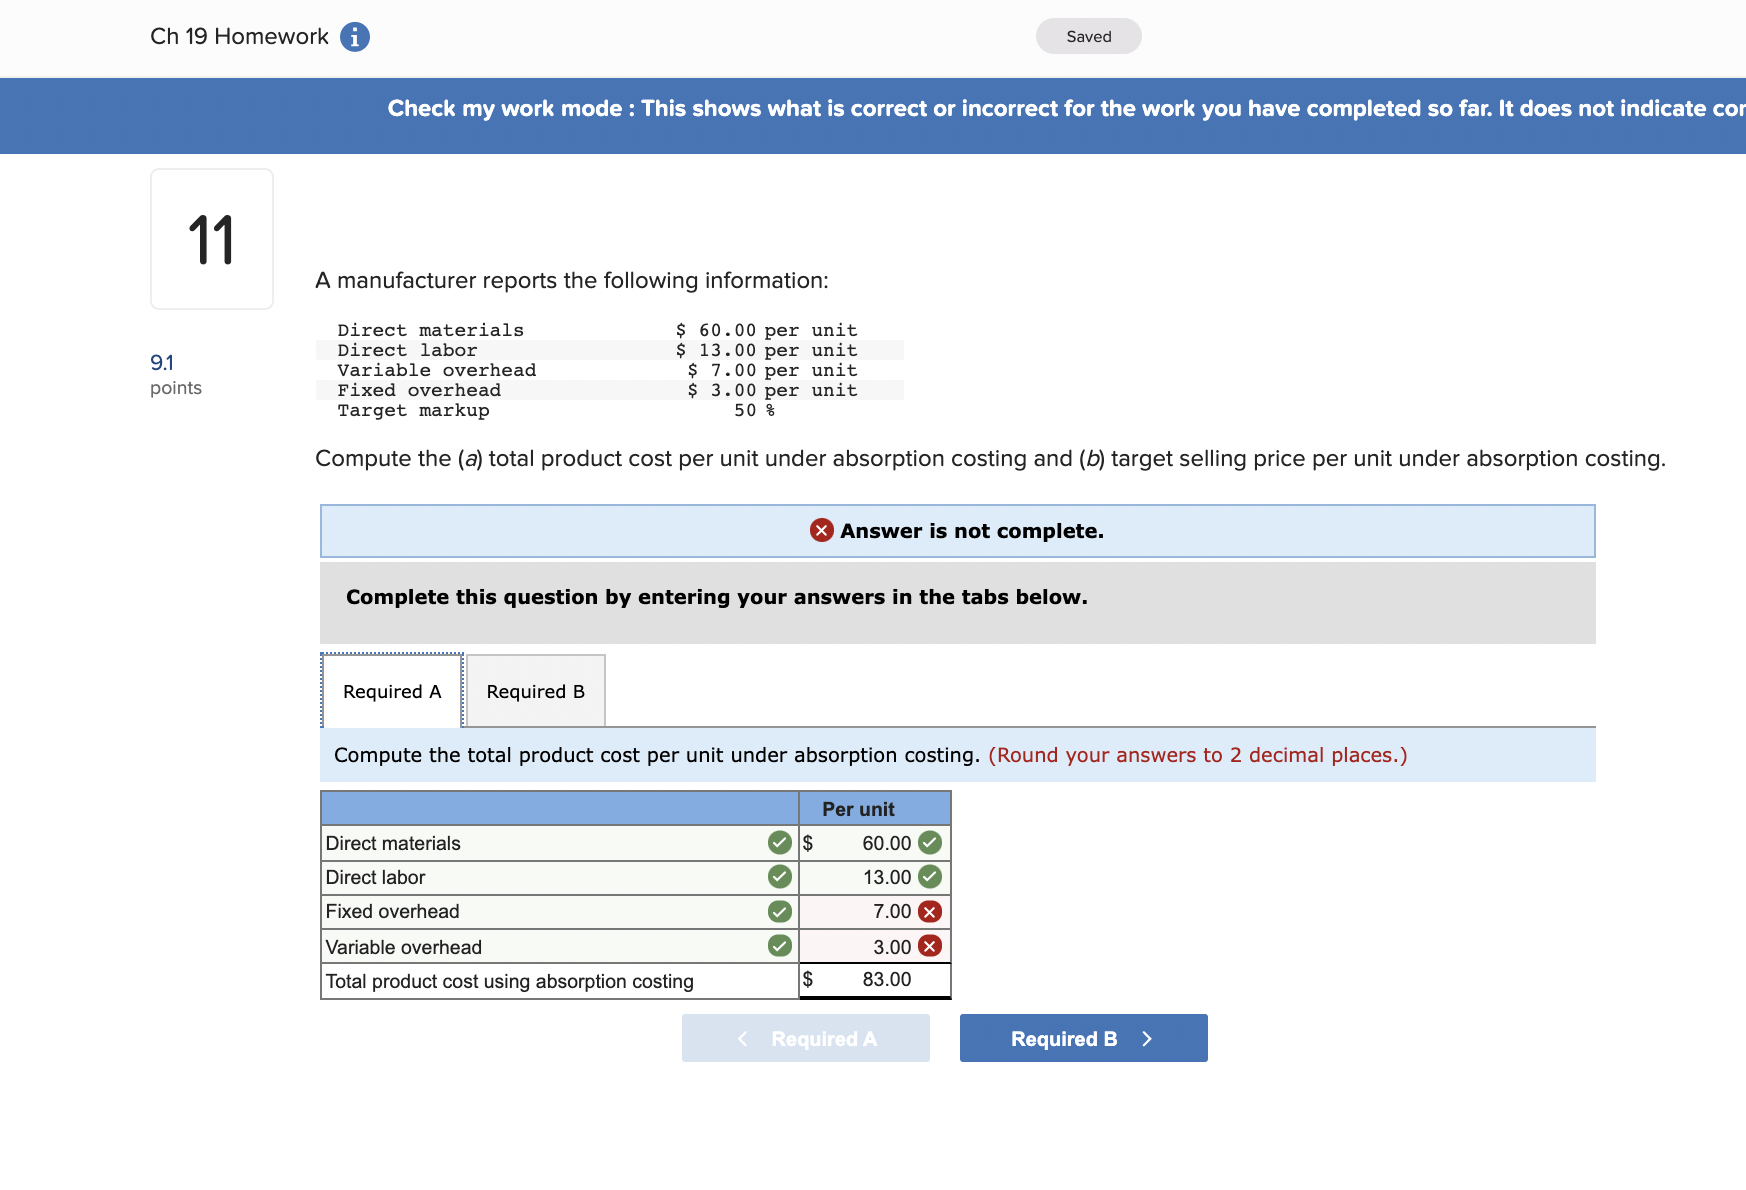Click the green checkmark beside Variable overhead label
This screenshot has height=1190, width=1746.
coord(778,946)
